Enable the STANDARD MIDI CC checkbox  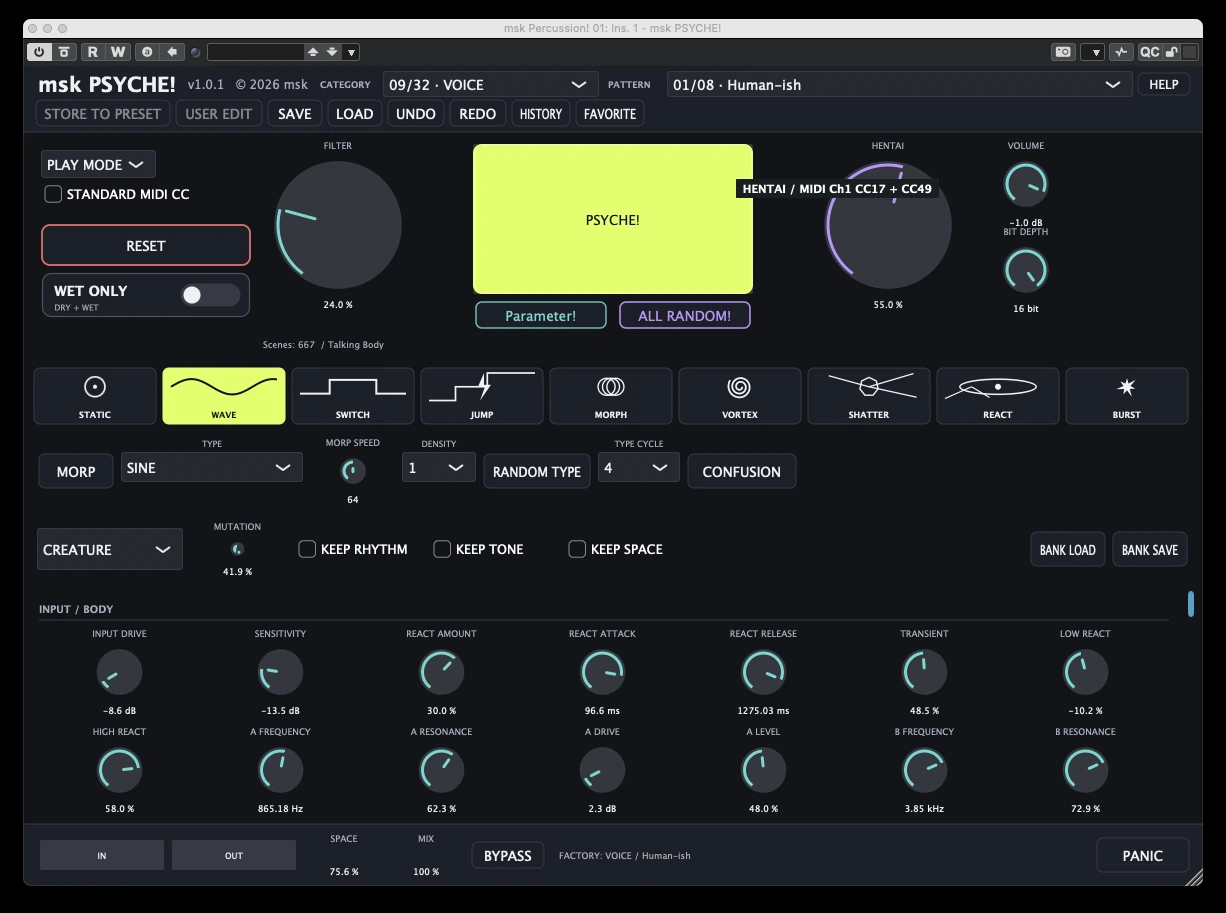(53, 194)
